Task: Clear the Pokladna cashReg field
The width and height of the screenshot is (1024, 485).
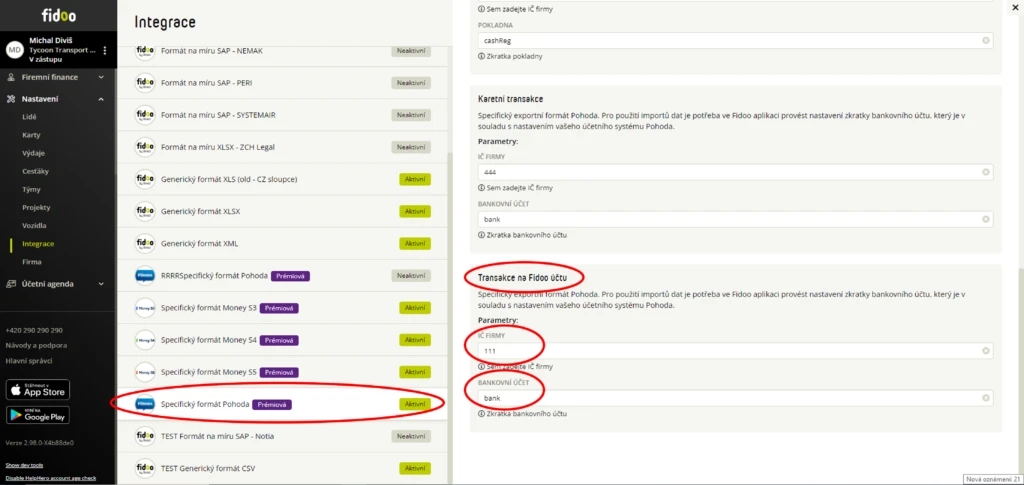Action: [x=986, y=40]
